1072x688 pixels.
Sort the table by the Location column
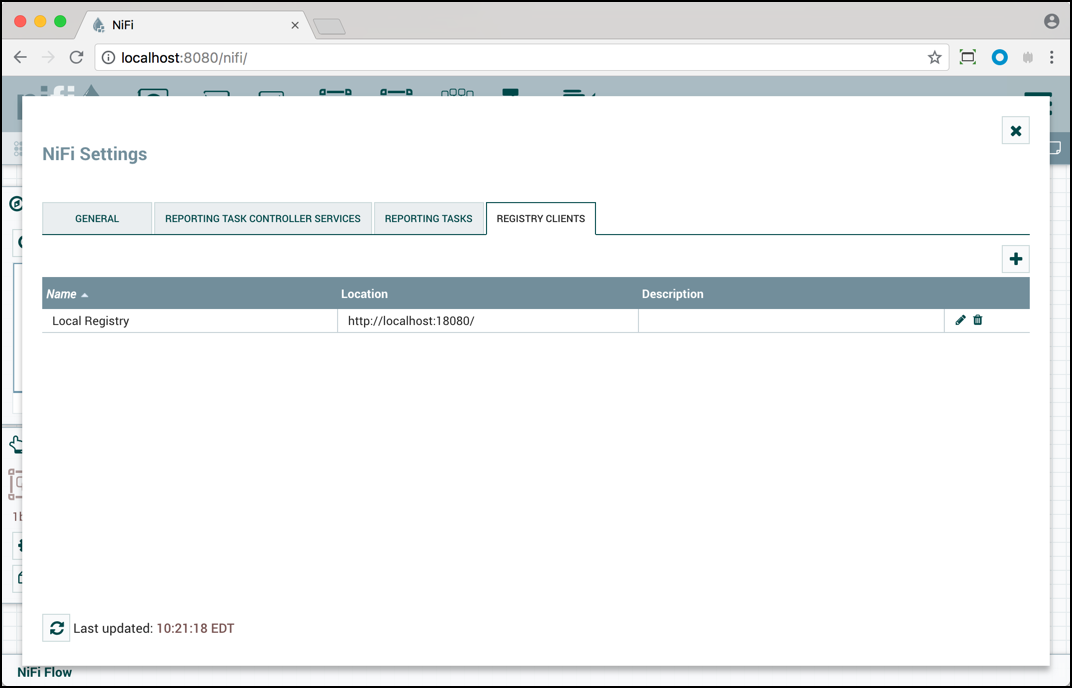(x=364, y=293)
